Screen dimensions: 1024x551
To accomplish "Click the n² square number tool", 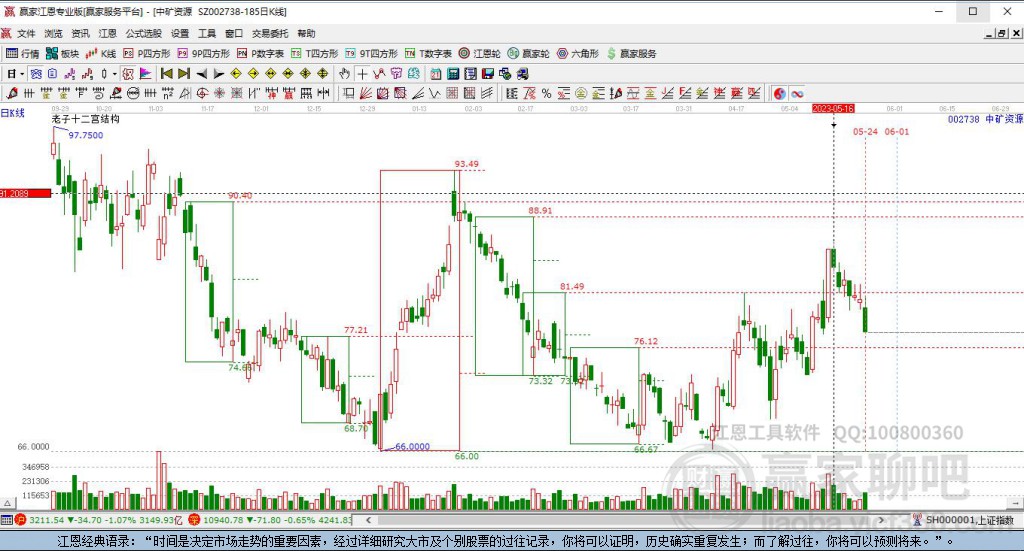I will click(x=168, y=93).
